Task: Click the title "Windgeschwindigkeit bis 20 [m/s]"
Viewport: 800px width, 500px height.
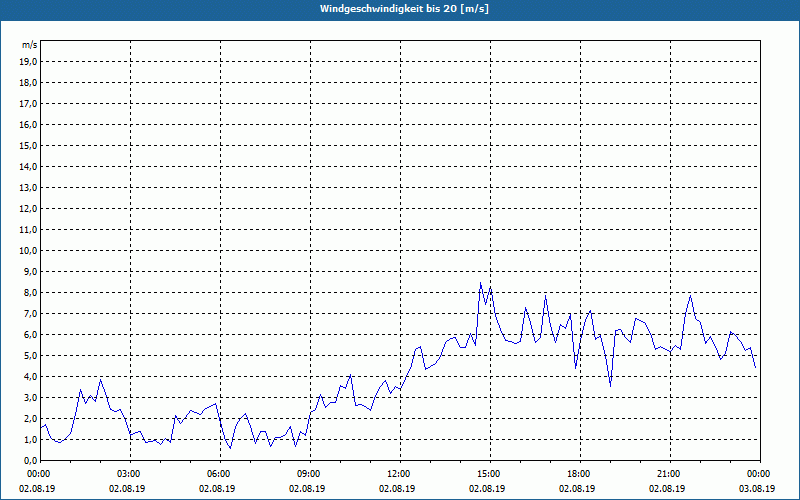Action: (404, 9)
